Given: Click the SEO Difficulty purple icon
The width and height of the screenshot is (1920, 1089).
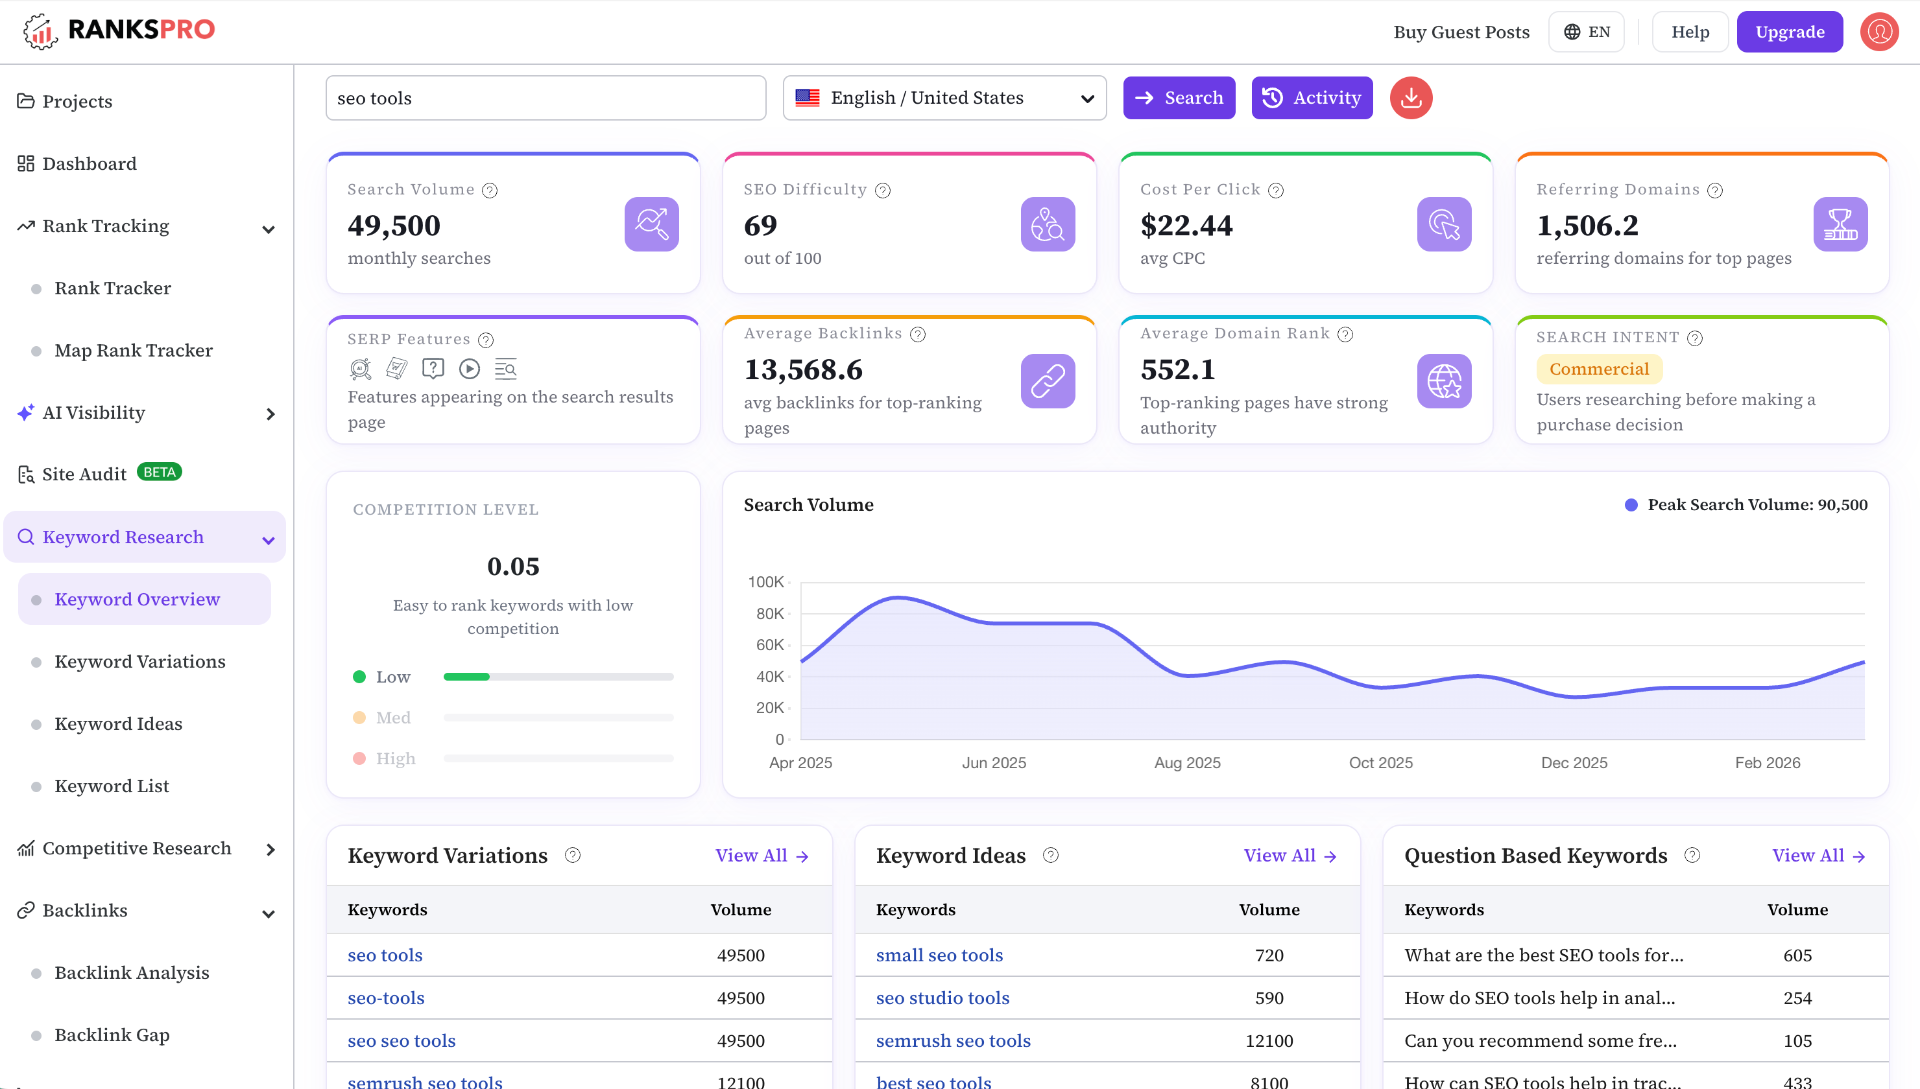Looking at the screenshot, I should pyautogui.click(x=1048, y=224).
